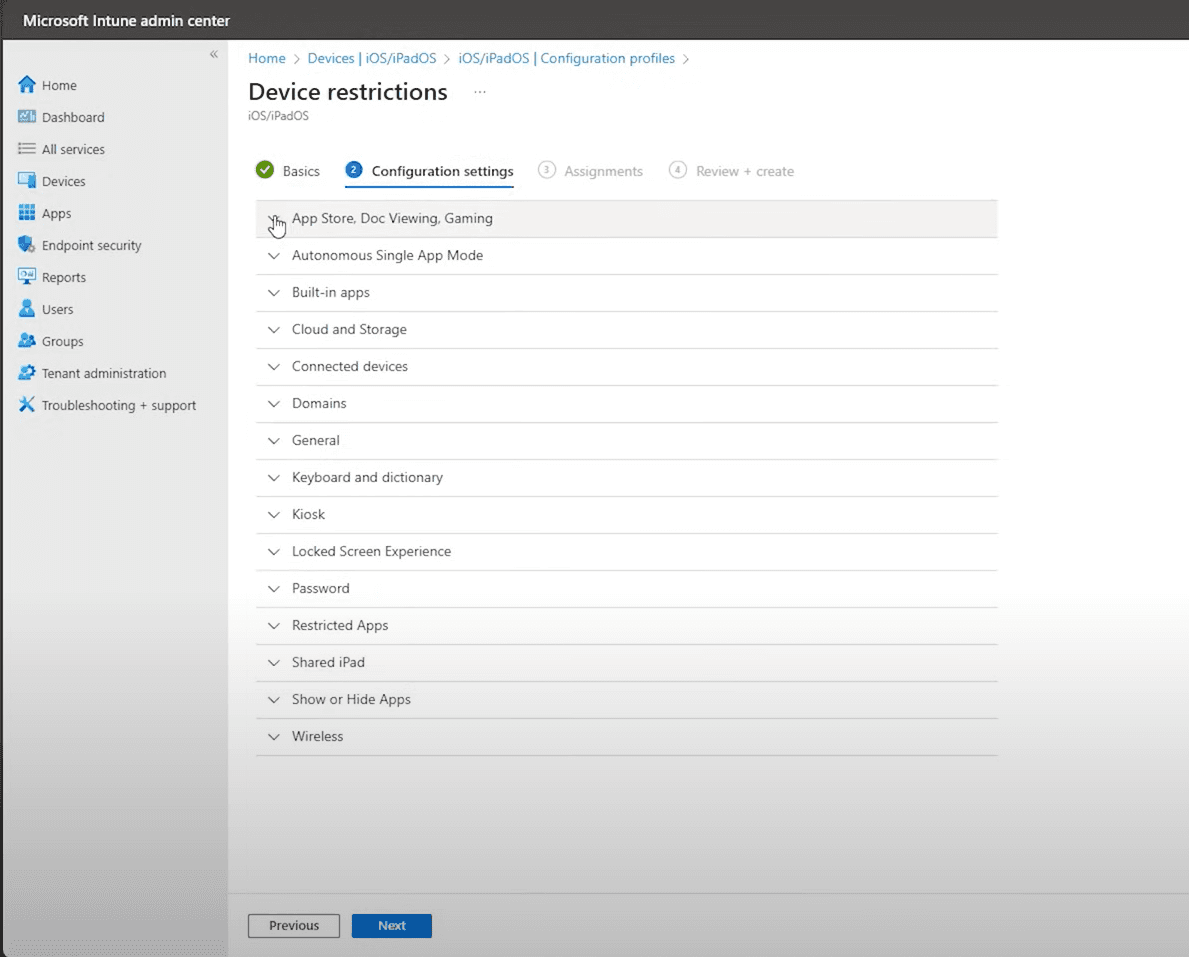The width and height of the screenshot is (1189, 957).
Task: Expand the Password configuration group
Action: tap(320, 588)
